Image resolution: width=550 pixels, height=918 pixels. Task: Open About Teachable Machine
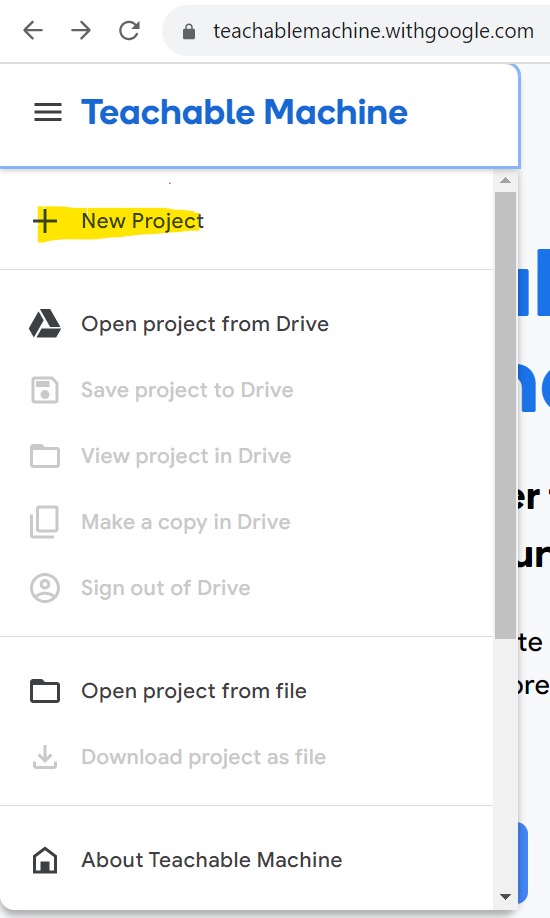click(x=247, y=860)
